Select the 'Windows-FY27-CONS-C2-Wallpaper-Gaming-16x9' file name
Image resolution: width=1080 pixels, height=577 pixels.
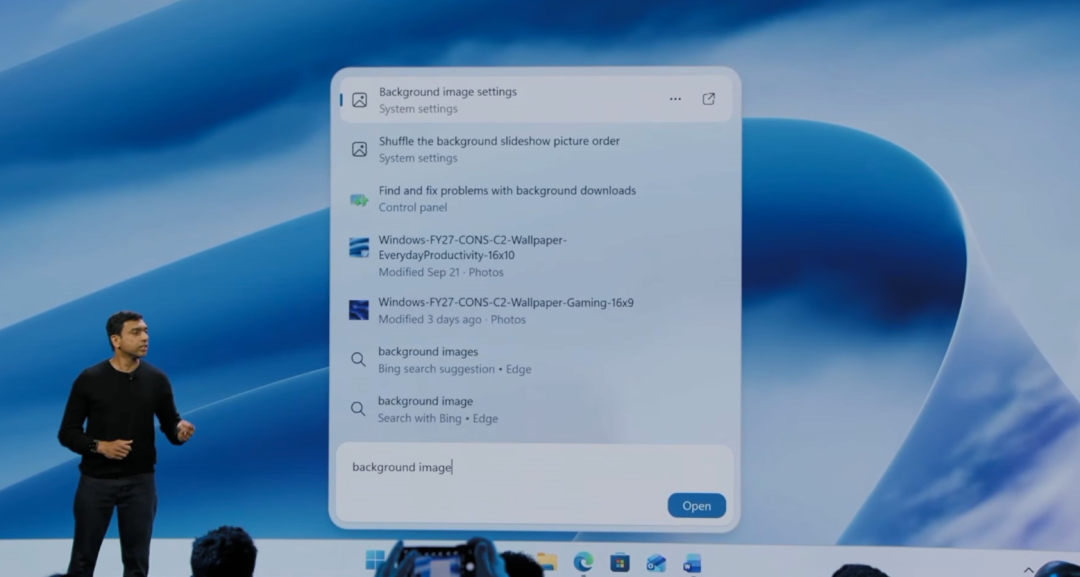tap(506, 302)
